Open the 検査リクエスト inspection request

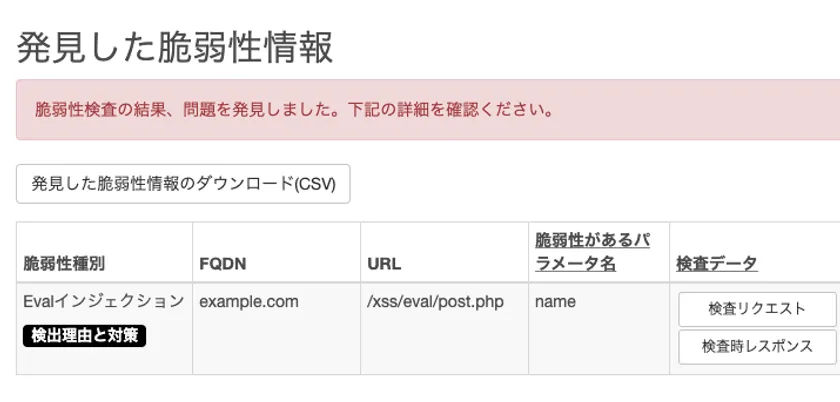tap(757, 309)
